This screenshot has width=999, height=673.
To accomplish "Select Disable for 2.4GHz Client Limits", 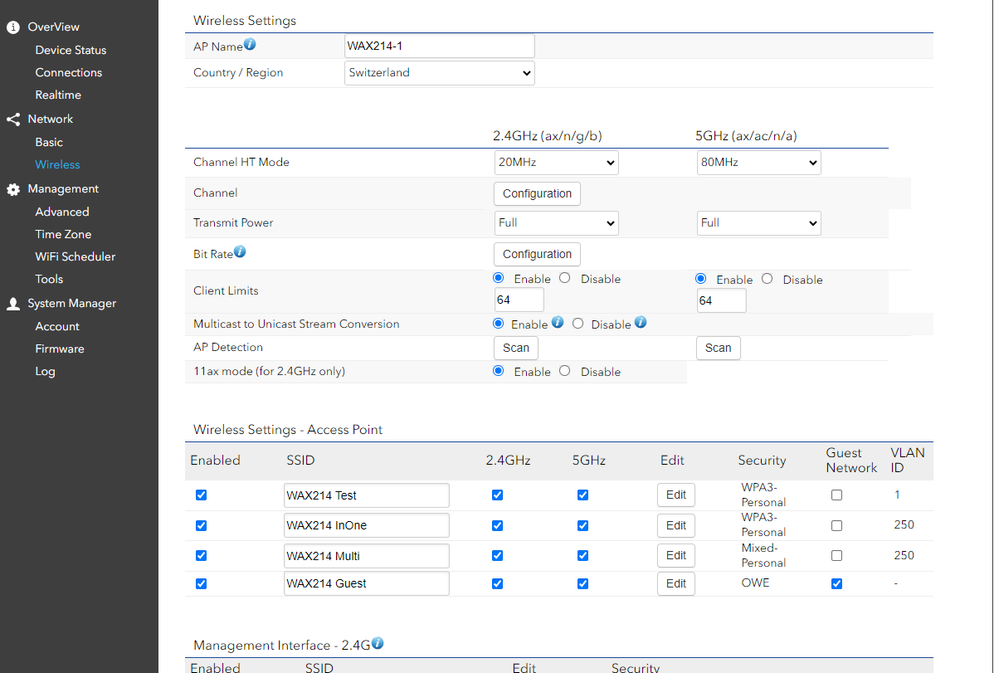I will click(x=565, y=278).
